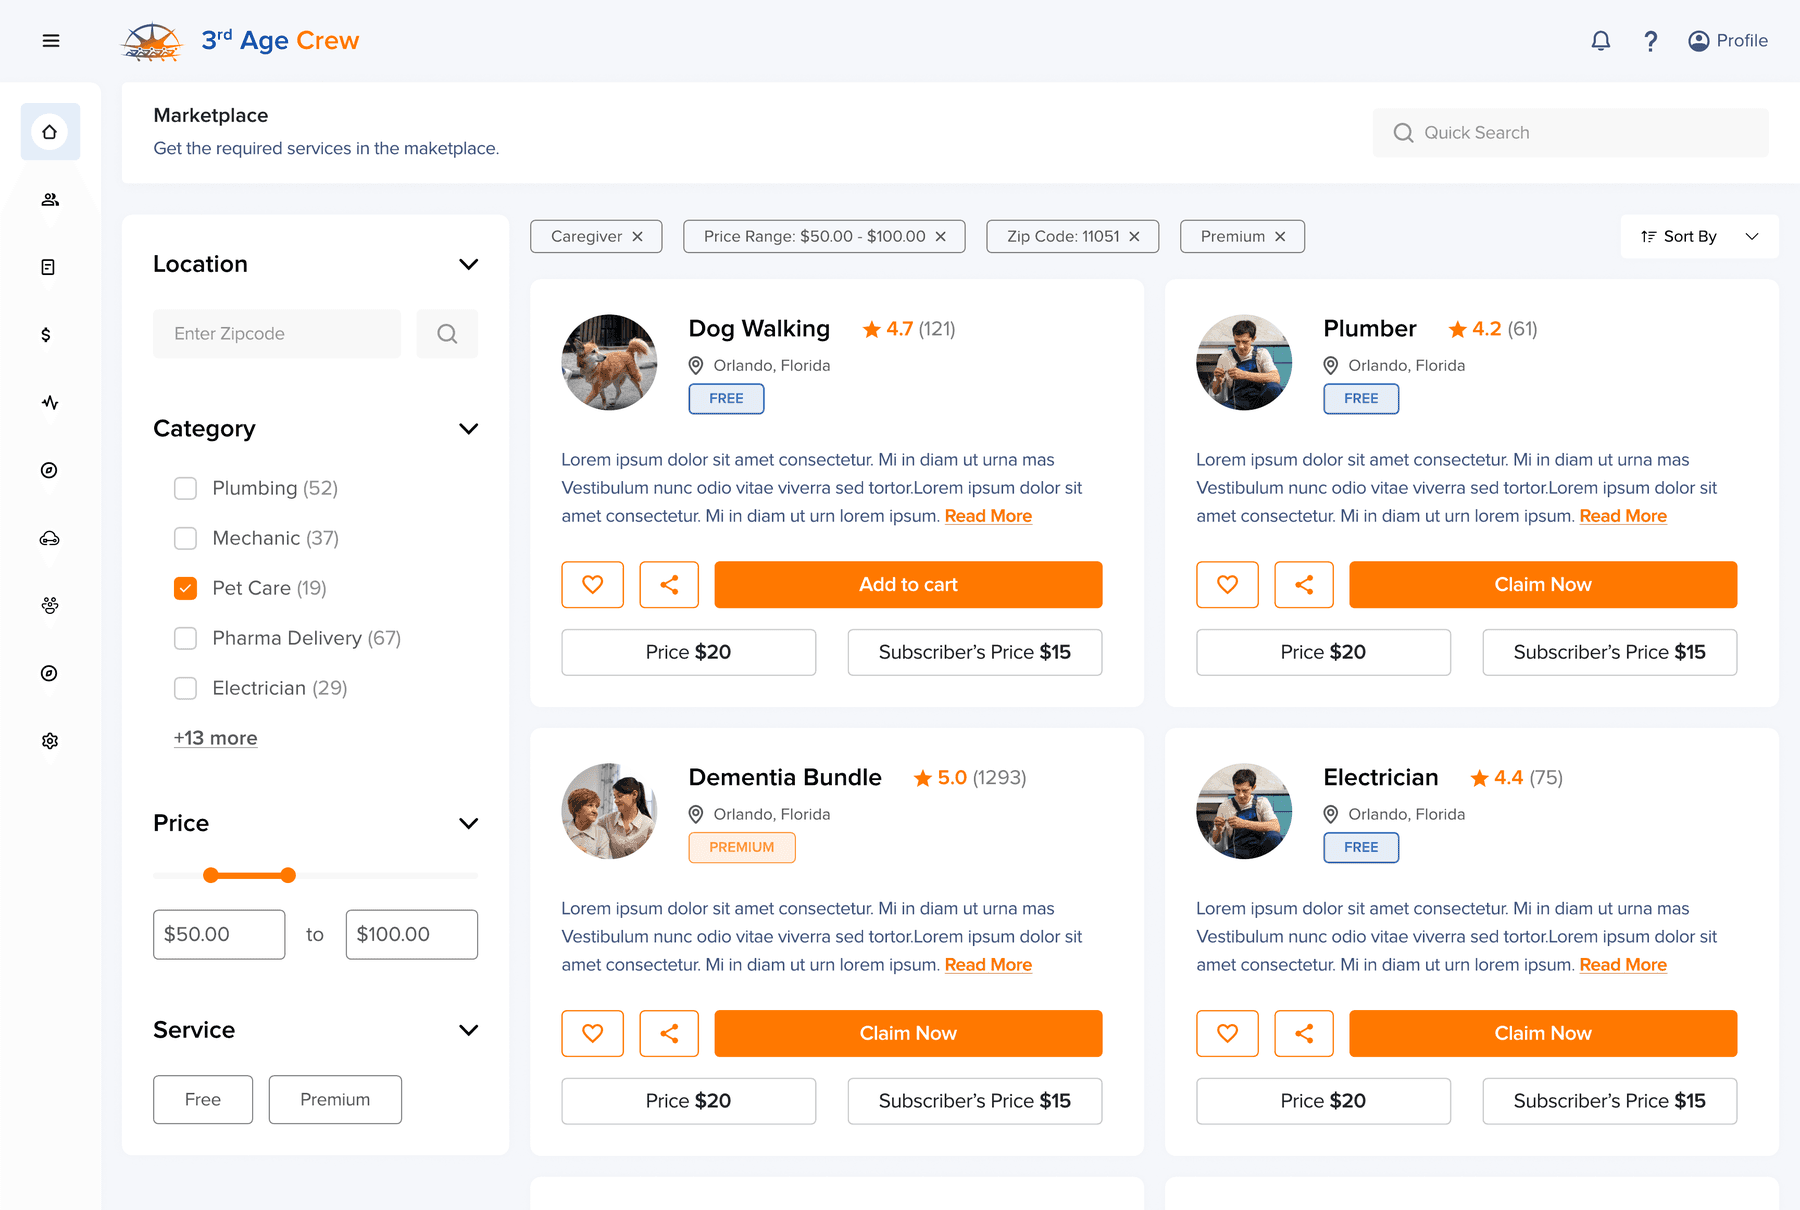Remove the Zip Code 11051 chip

point(1134,237)
